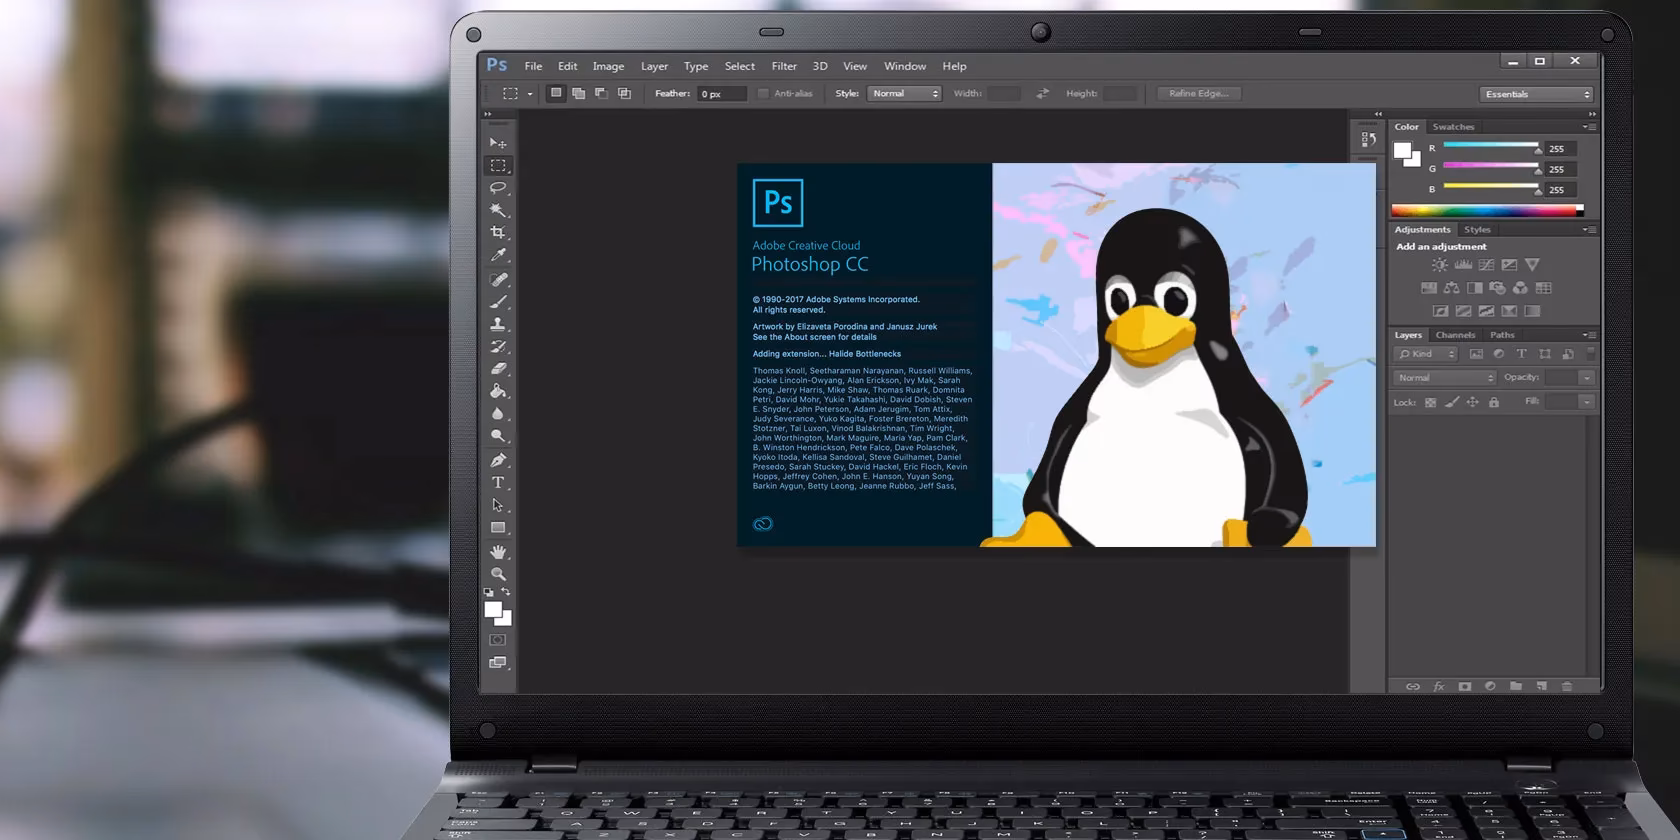Select the Paint Bucket tool
The height and width of the screenshot is (840, 1680).
coord(498,391)
